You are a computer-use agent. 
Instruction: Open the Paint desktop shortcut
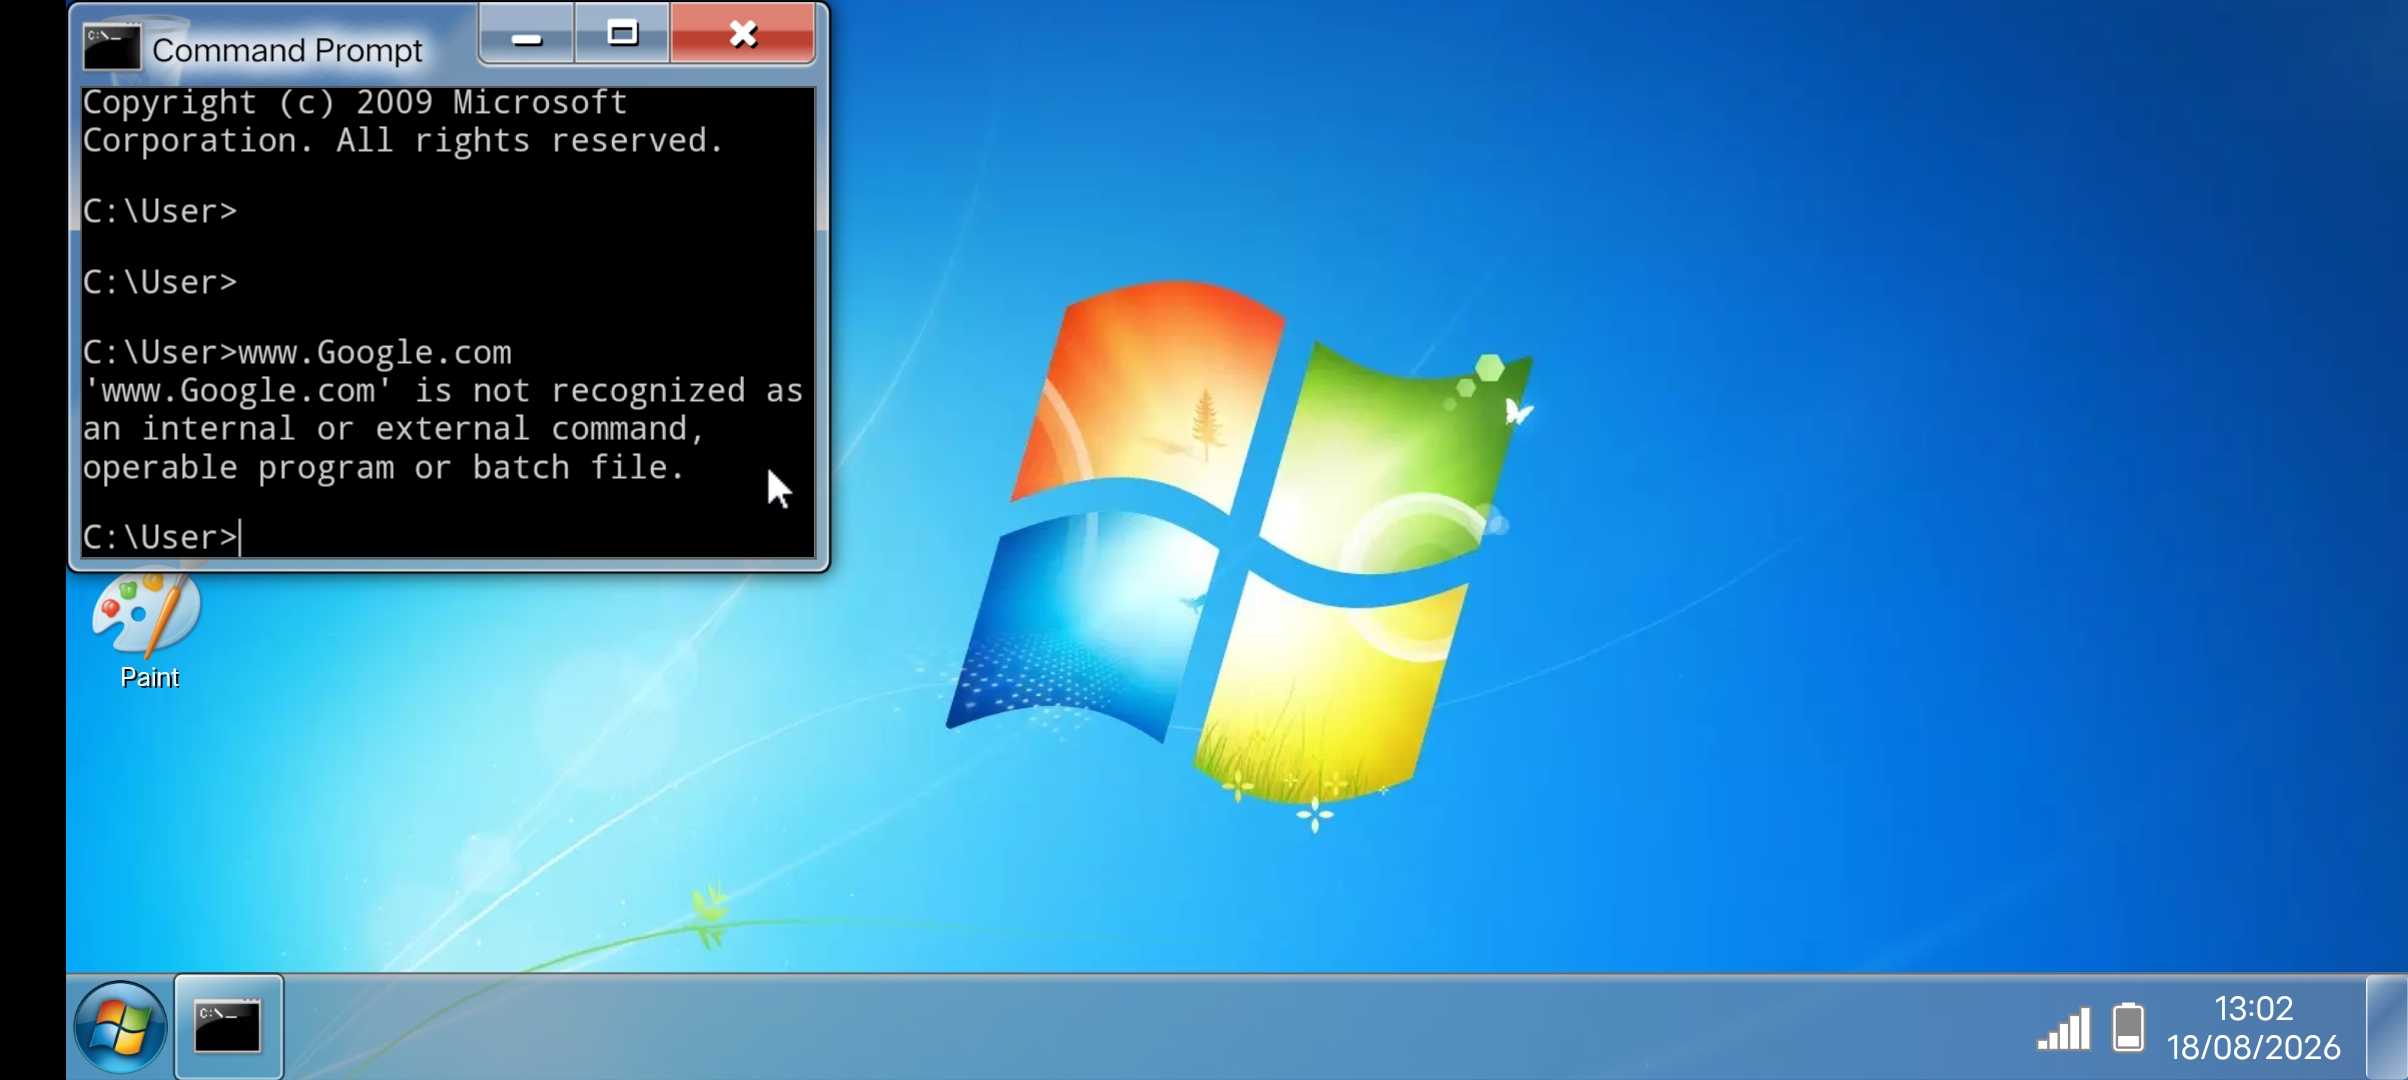pos(148,628)
